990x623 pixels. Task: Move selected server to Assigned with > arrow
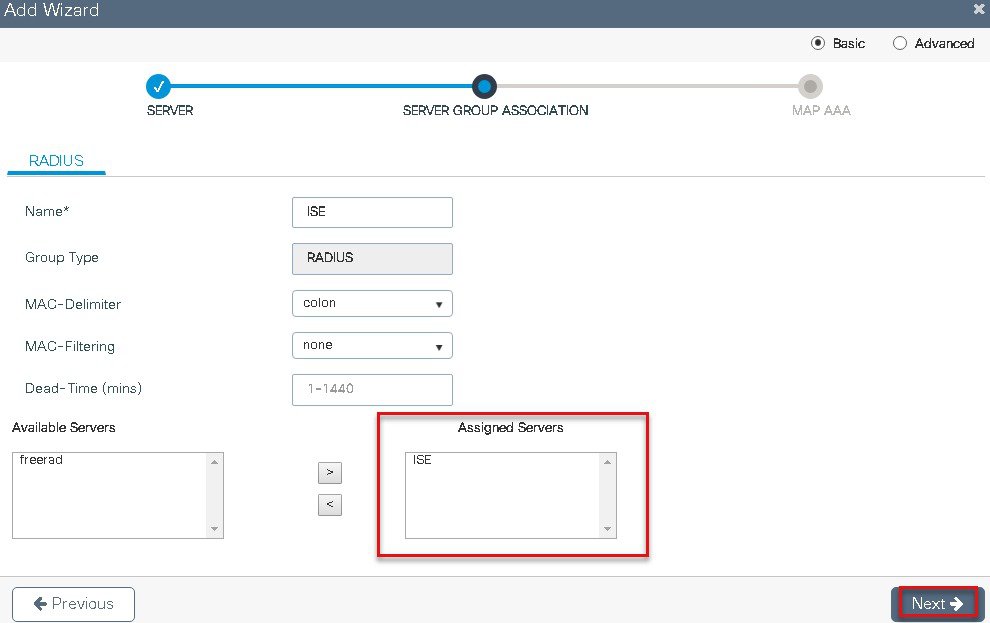(330, 473)
